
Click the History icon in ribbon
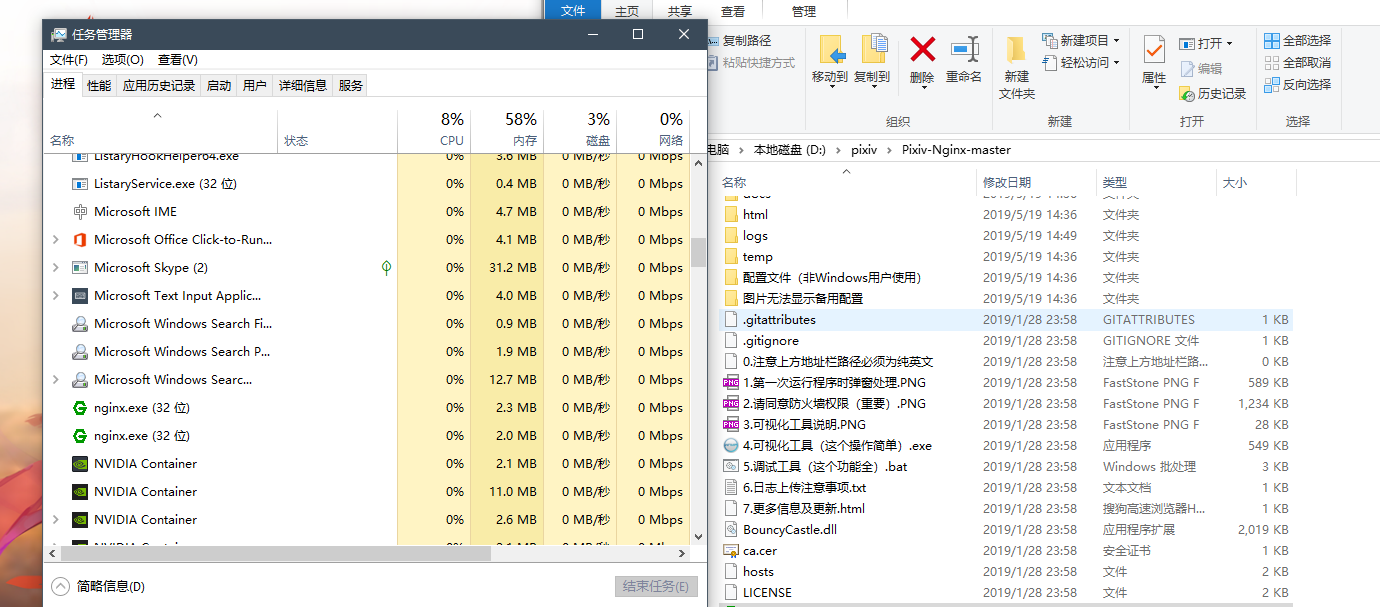click(x=1187, y=93)
